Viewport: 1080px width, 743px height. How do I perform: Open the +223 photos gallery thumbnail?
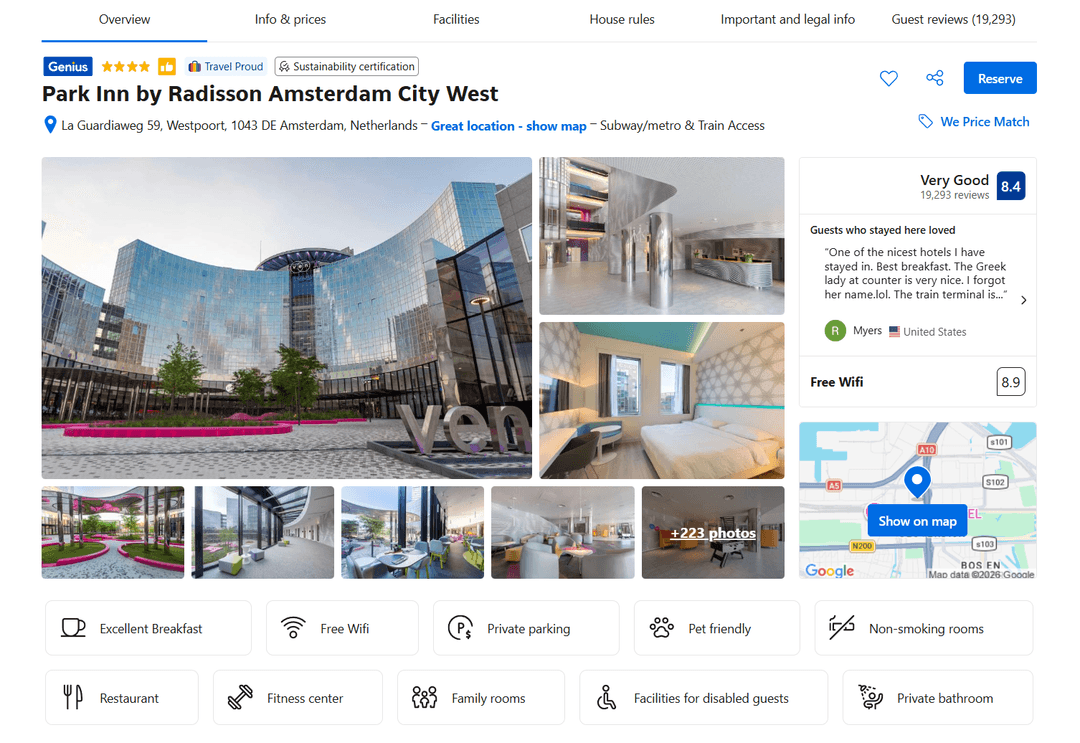click(x=713, y=532)
